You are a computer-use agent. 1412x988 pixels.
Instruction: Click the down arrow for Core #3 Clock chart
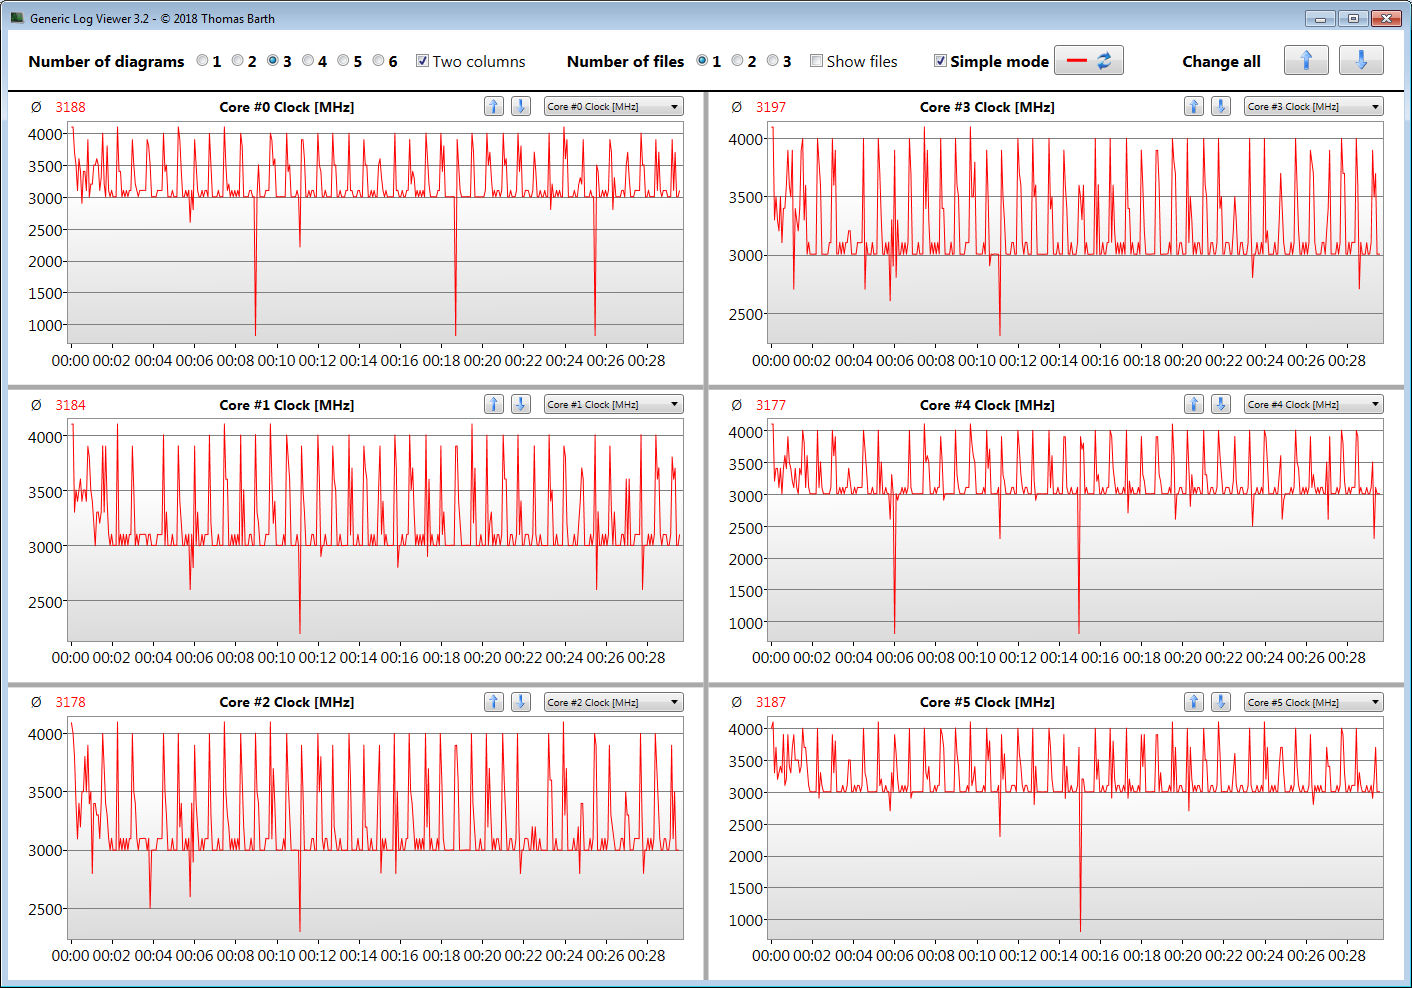(x=1221, y=106)
